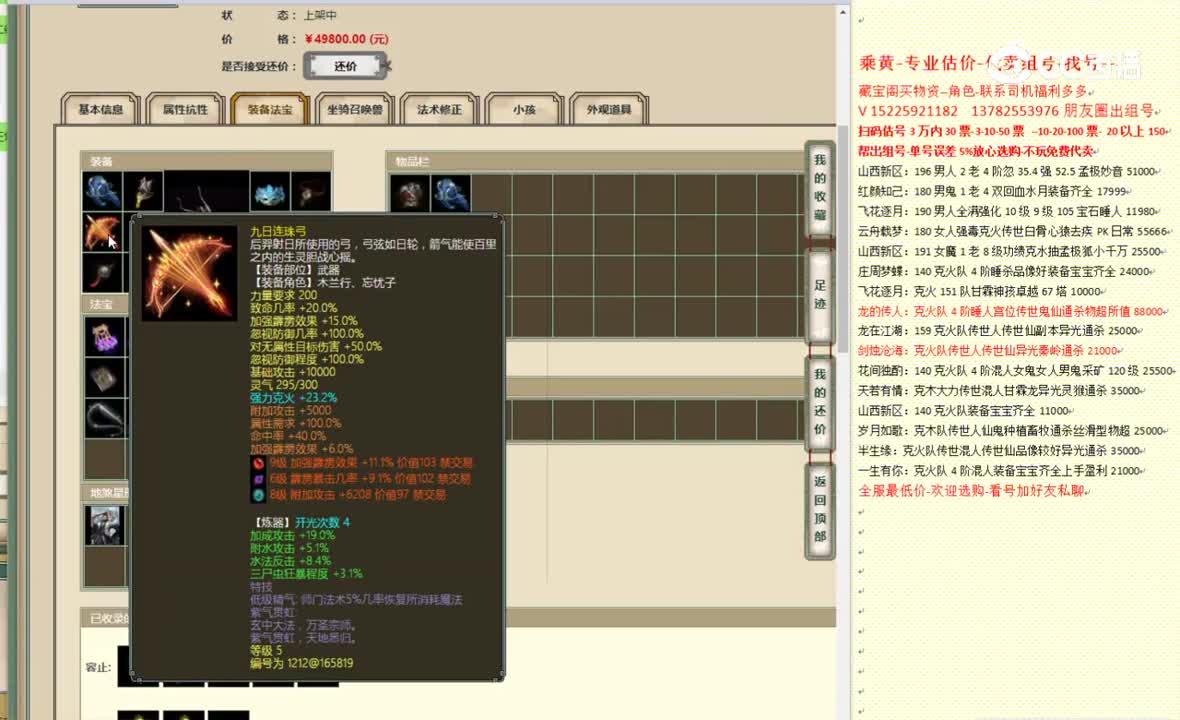Select the 地煞星 character portrait icon
The image size is (1180, 720).
pos(105,524)
